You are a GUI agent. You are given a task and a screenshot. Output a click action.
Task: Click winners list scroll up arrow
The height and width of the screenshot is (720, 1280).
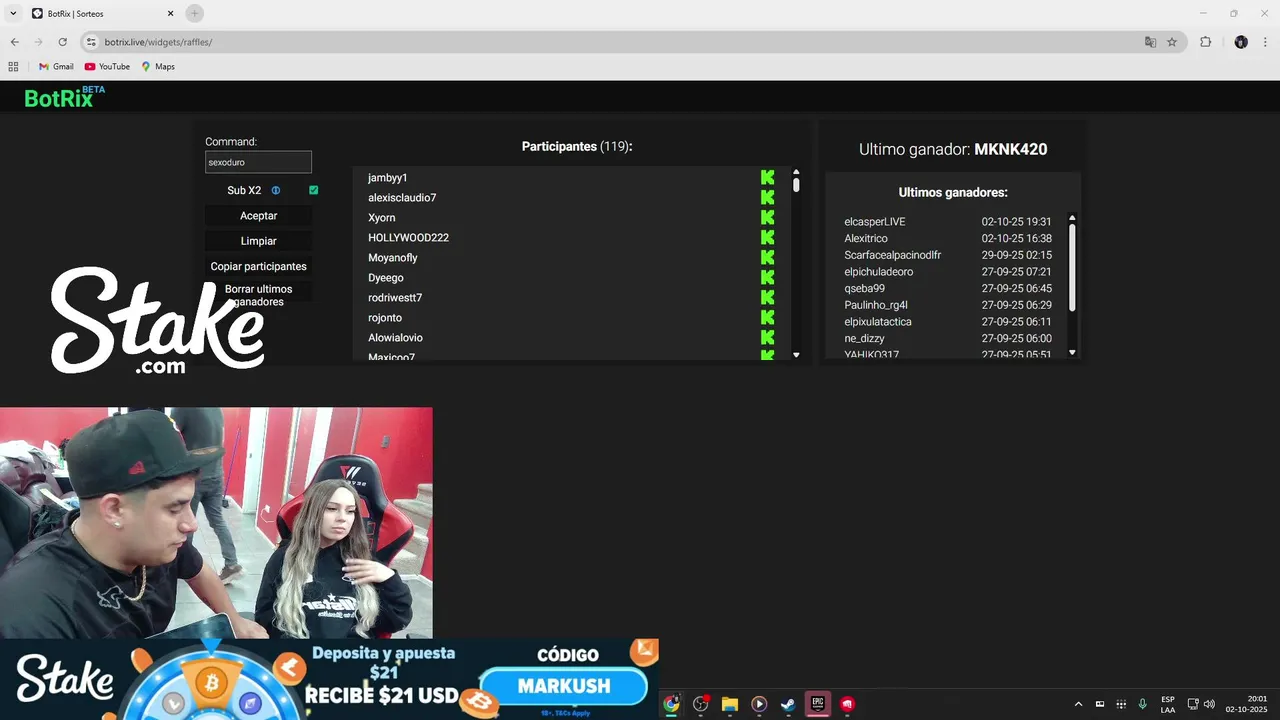[x=1072, y=217]
